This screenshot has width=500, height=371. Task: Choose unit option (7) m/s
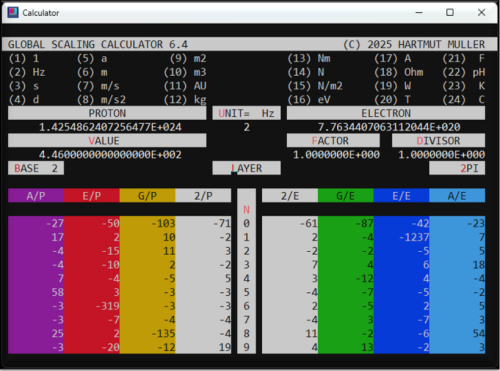98,86
